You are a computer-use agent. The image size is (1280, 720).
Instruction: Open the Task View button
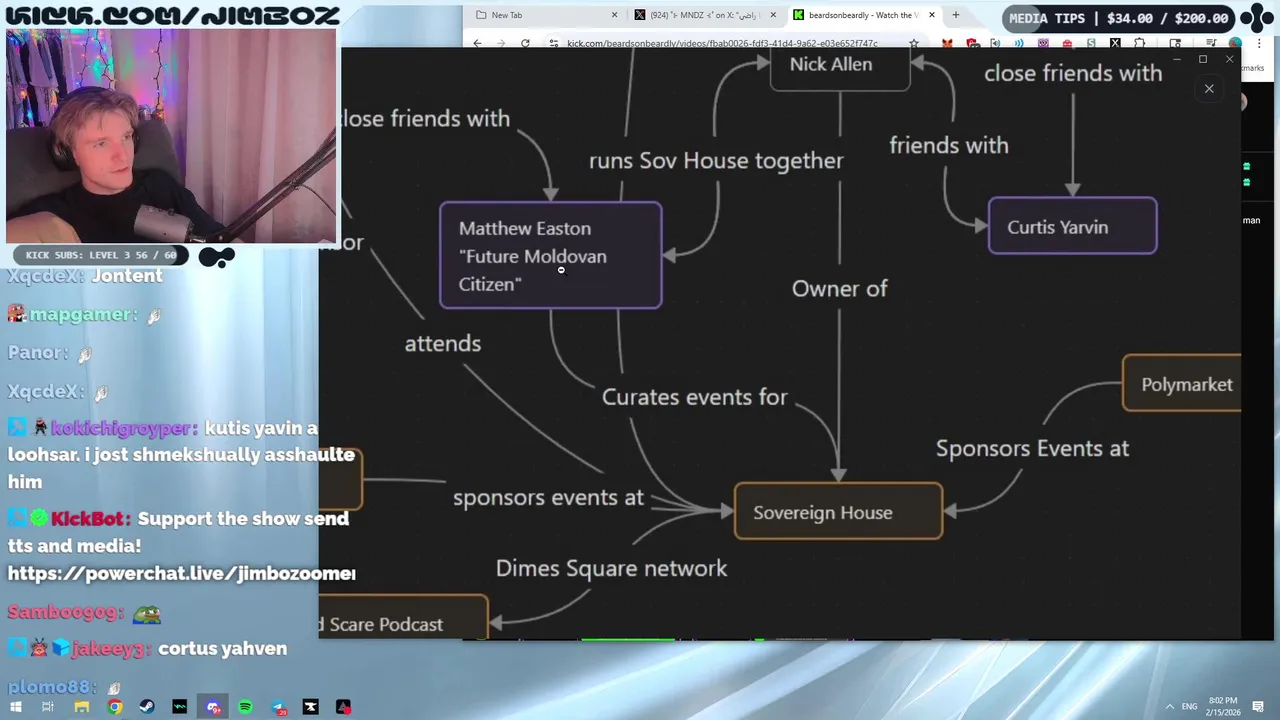[x=48, y=707]
